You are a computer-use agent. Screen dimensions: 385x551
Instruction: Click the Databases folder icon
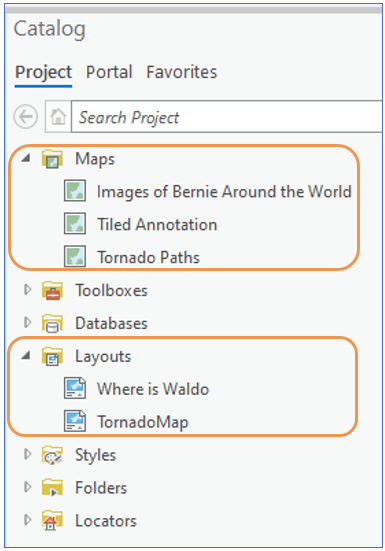tap(52, 323)
